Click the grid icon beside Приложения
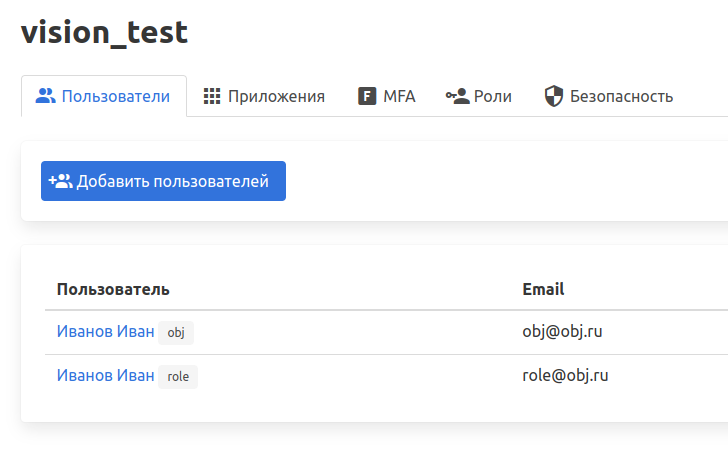This screenshot has width=728, height=454. coord(212,97)
